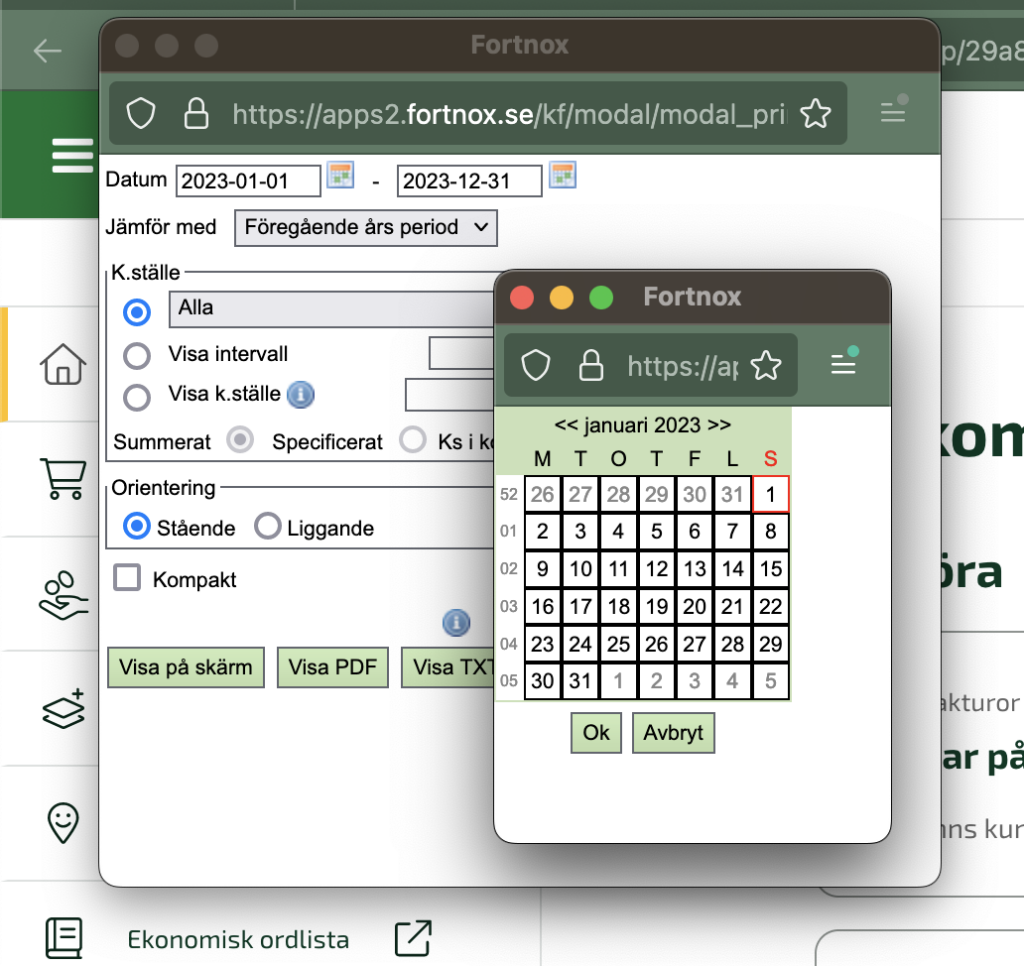Choose Stående orientation
Image resolution: width=1024 pixels, height=966 pixels.
coord(136,526)
